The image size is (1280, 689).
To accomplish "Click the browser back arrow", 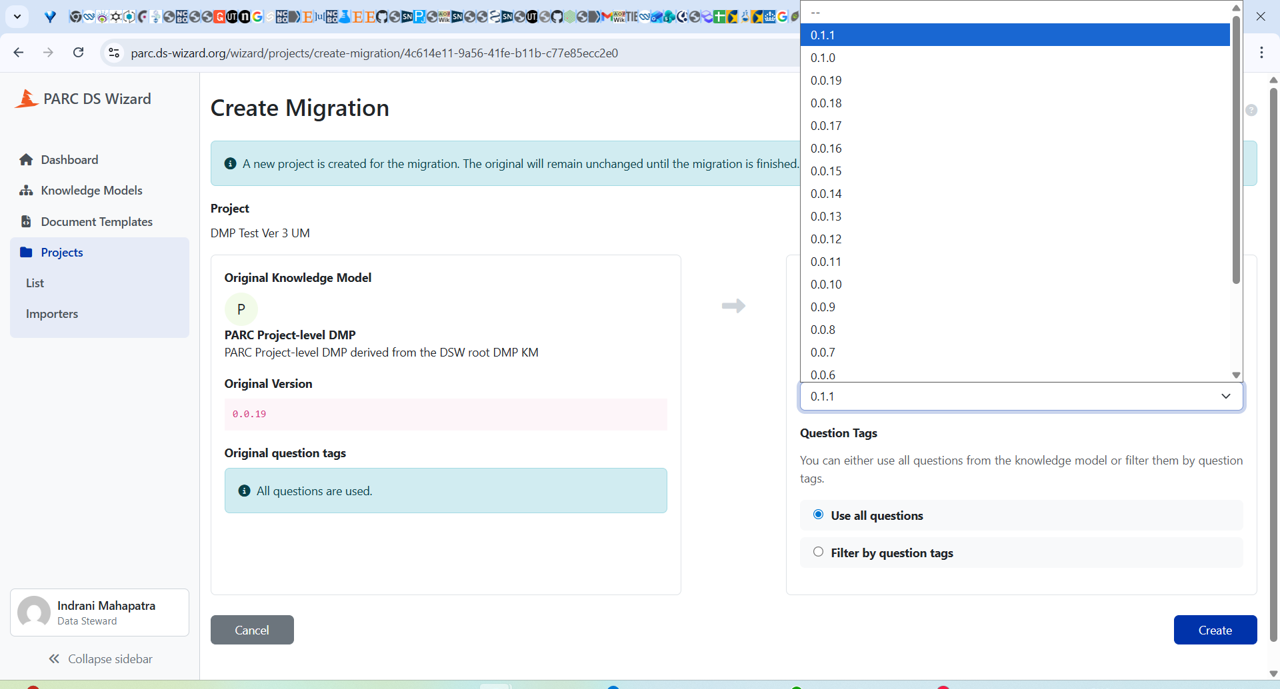I will point(19,53).
